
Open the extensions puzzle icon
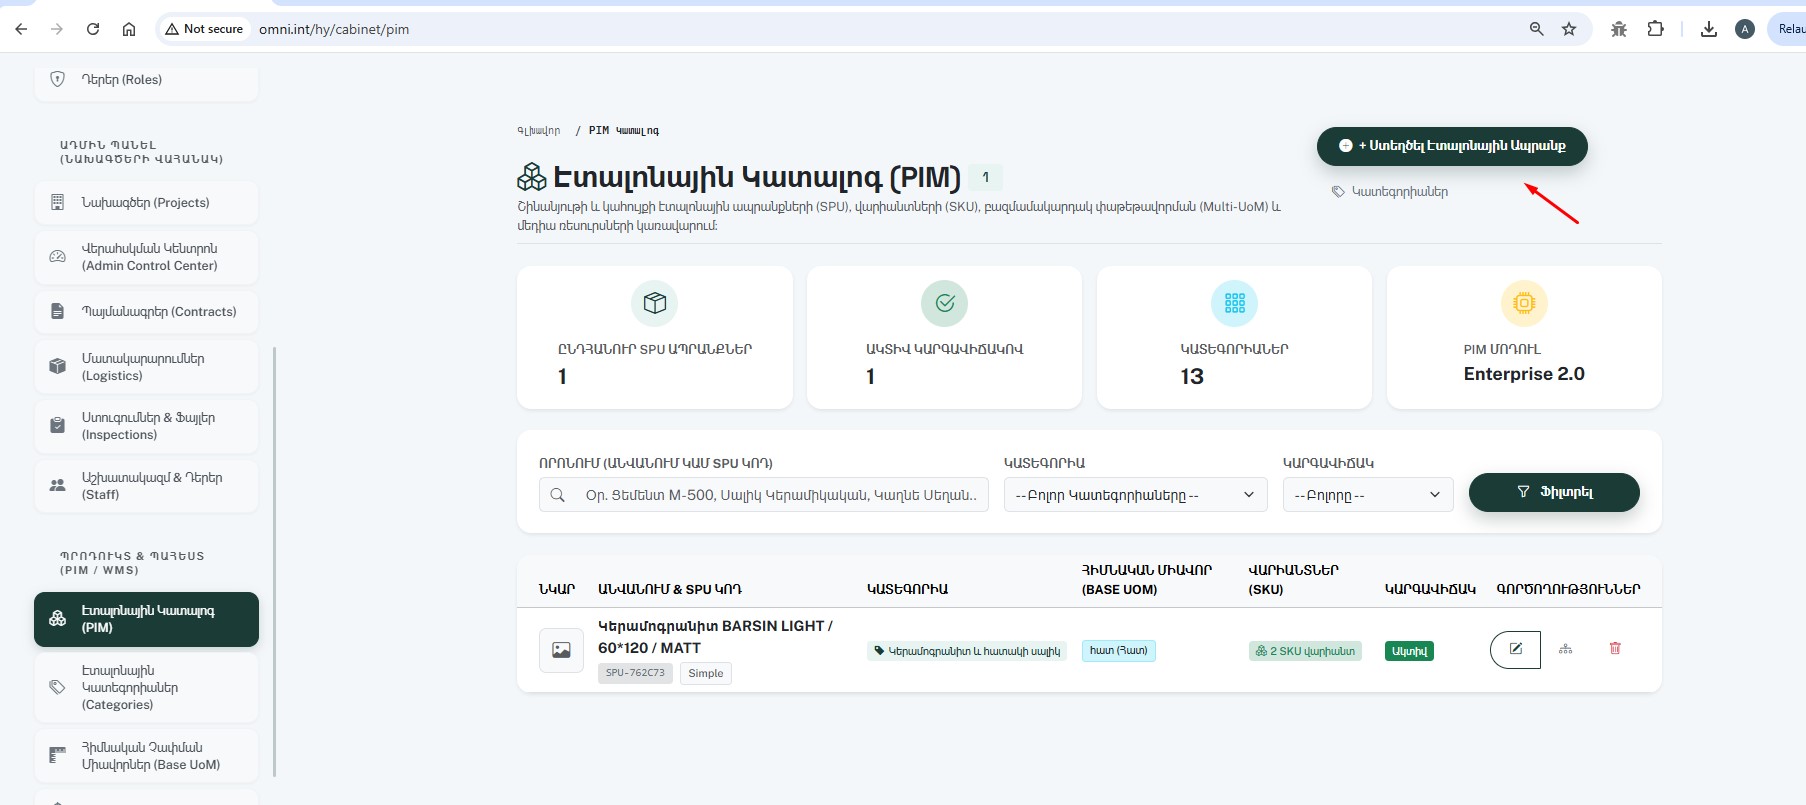tap(1655, 29)
